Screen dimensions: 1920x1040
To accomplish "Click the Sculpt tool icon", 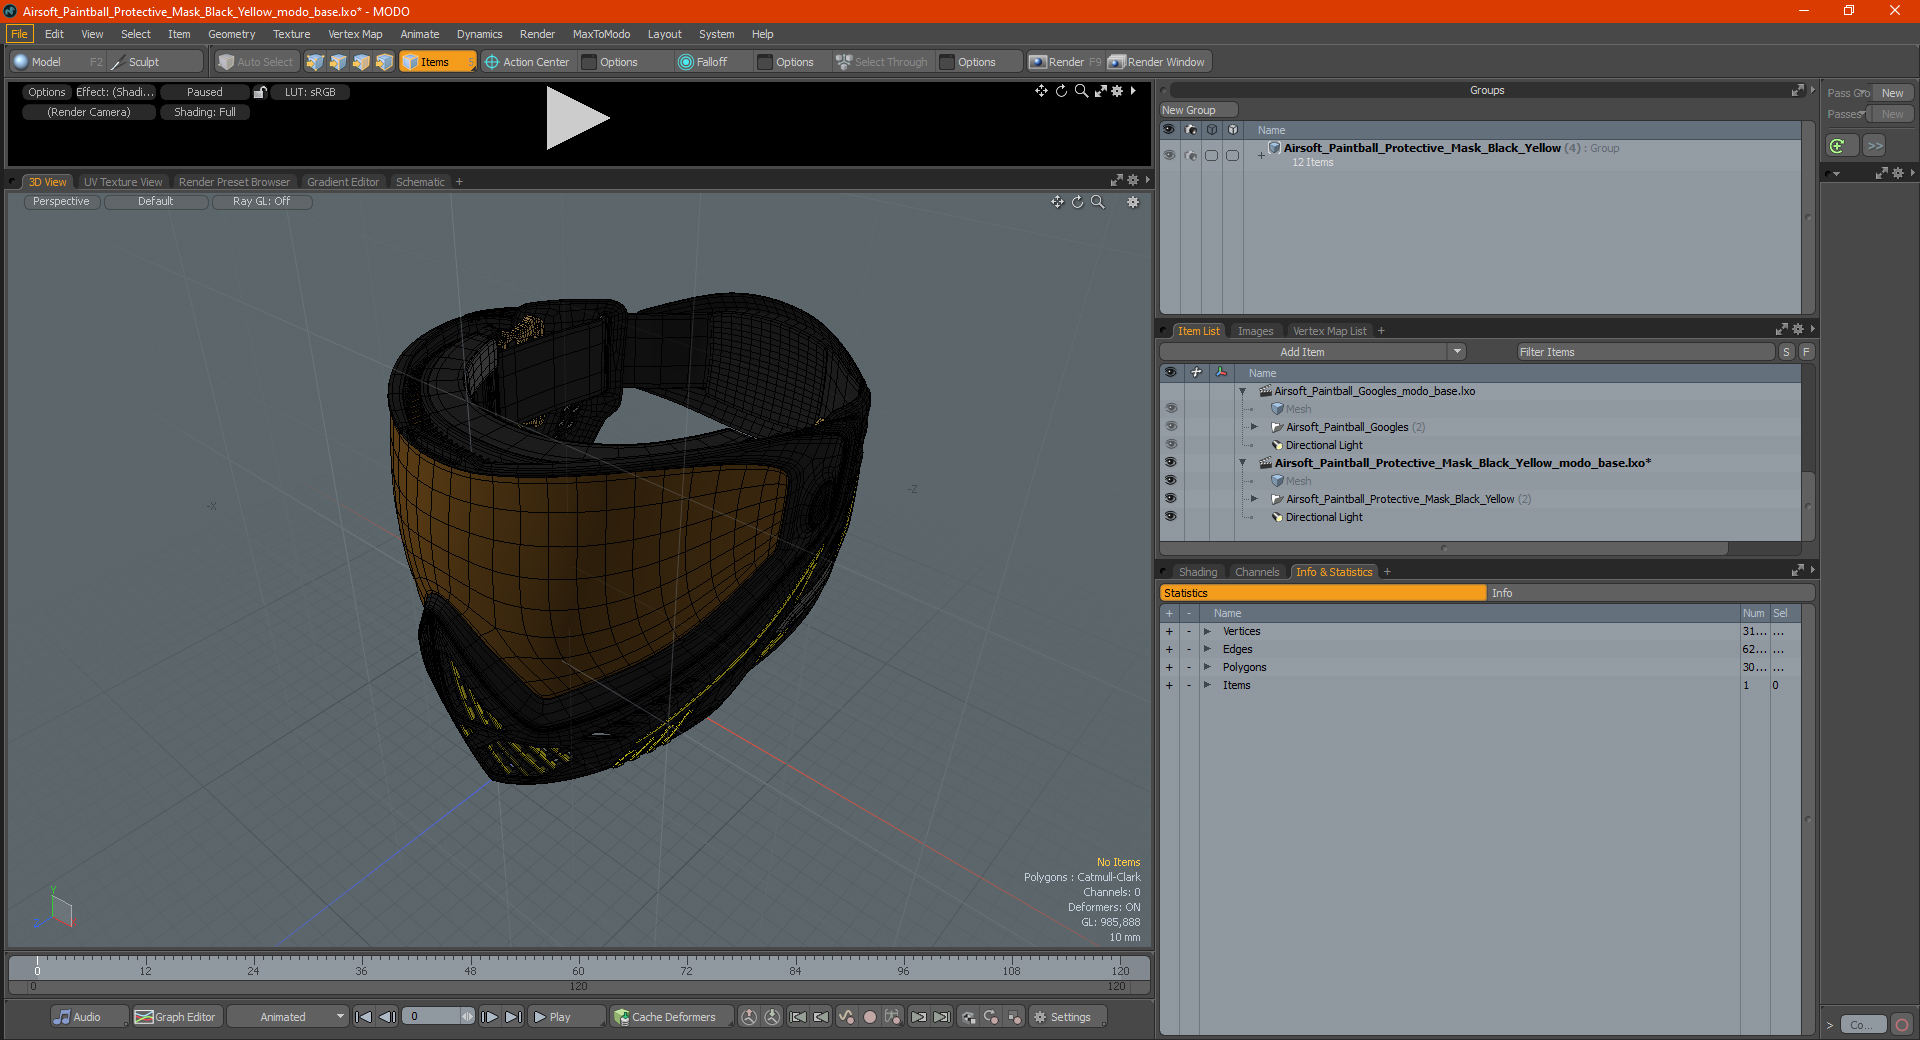I will click(117, 62).
